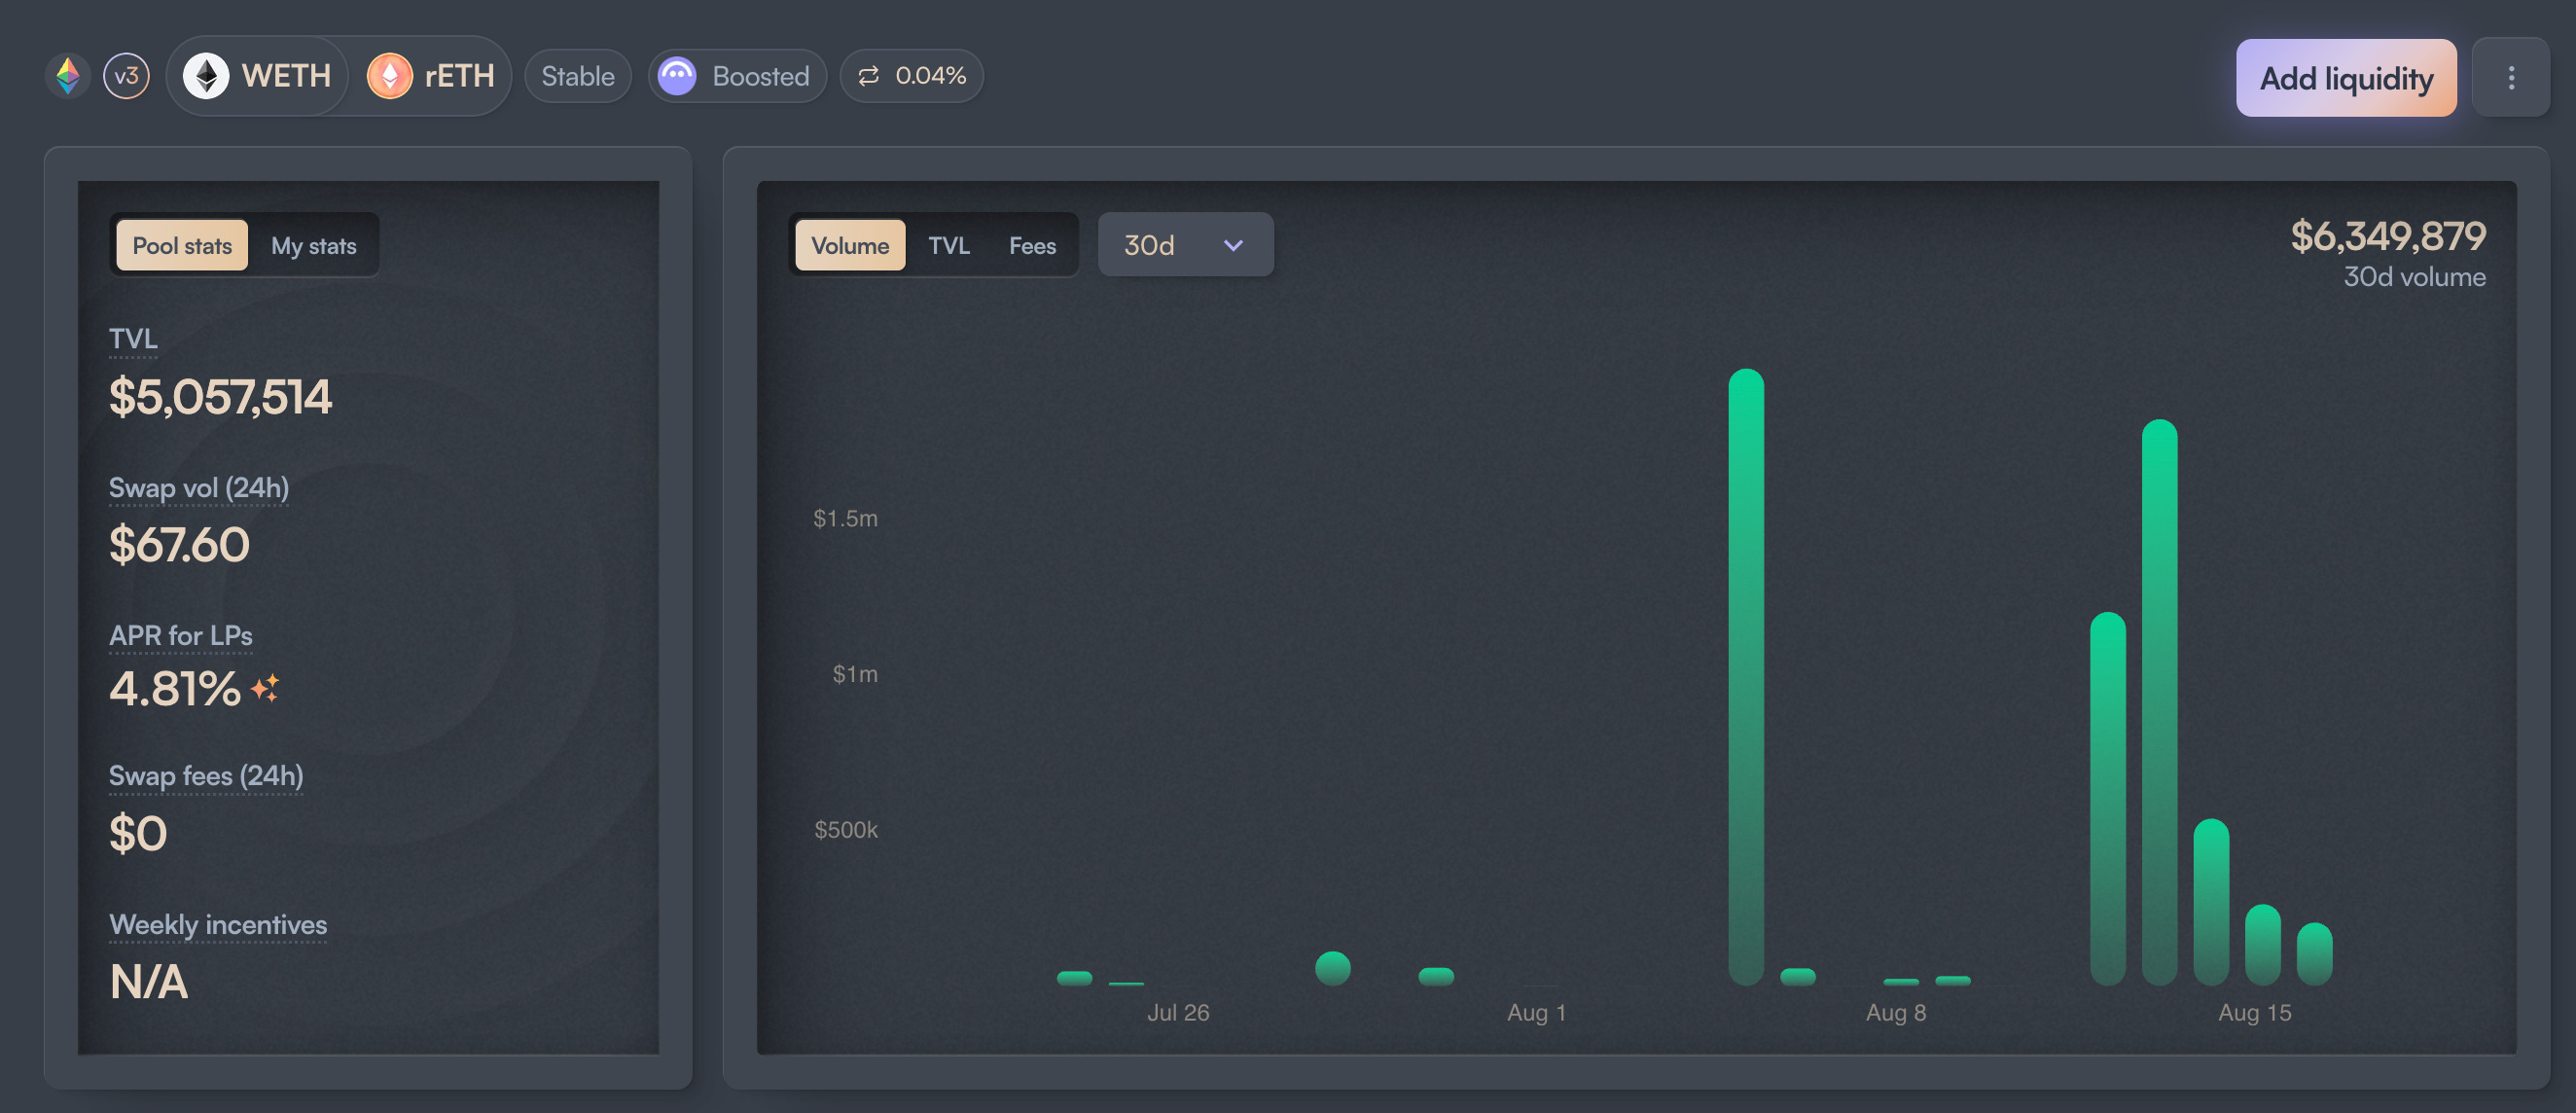Image resolution: width=2576 pixels, height=1113 pixels.
Task: Show the Fees chart tab
Action: pos(1032,245)
